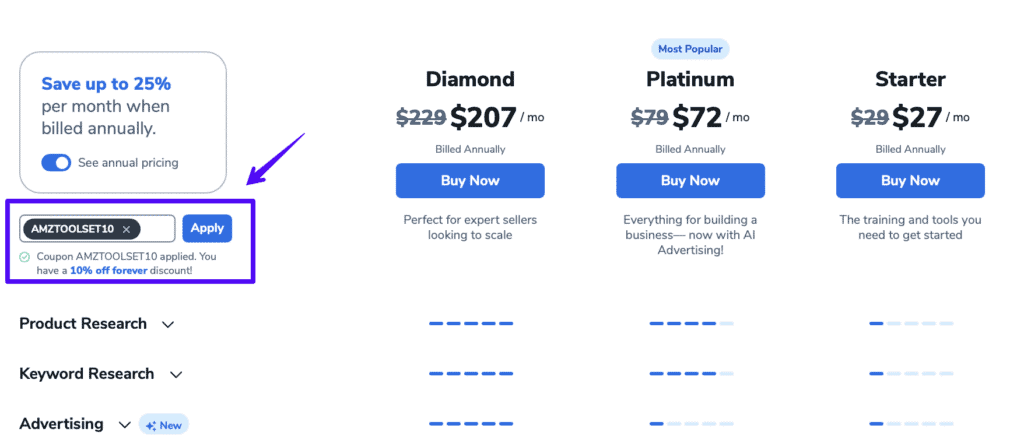Click Diamond's Product Research rating bar
The width and height of the screenshot is (1024, 443).
470,324
